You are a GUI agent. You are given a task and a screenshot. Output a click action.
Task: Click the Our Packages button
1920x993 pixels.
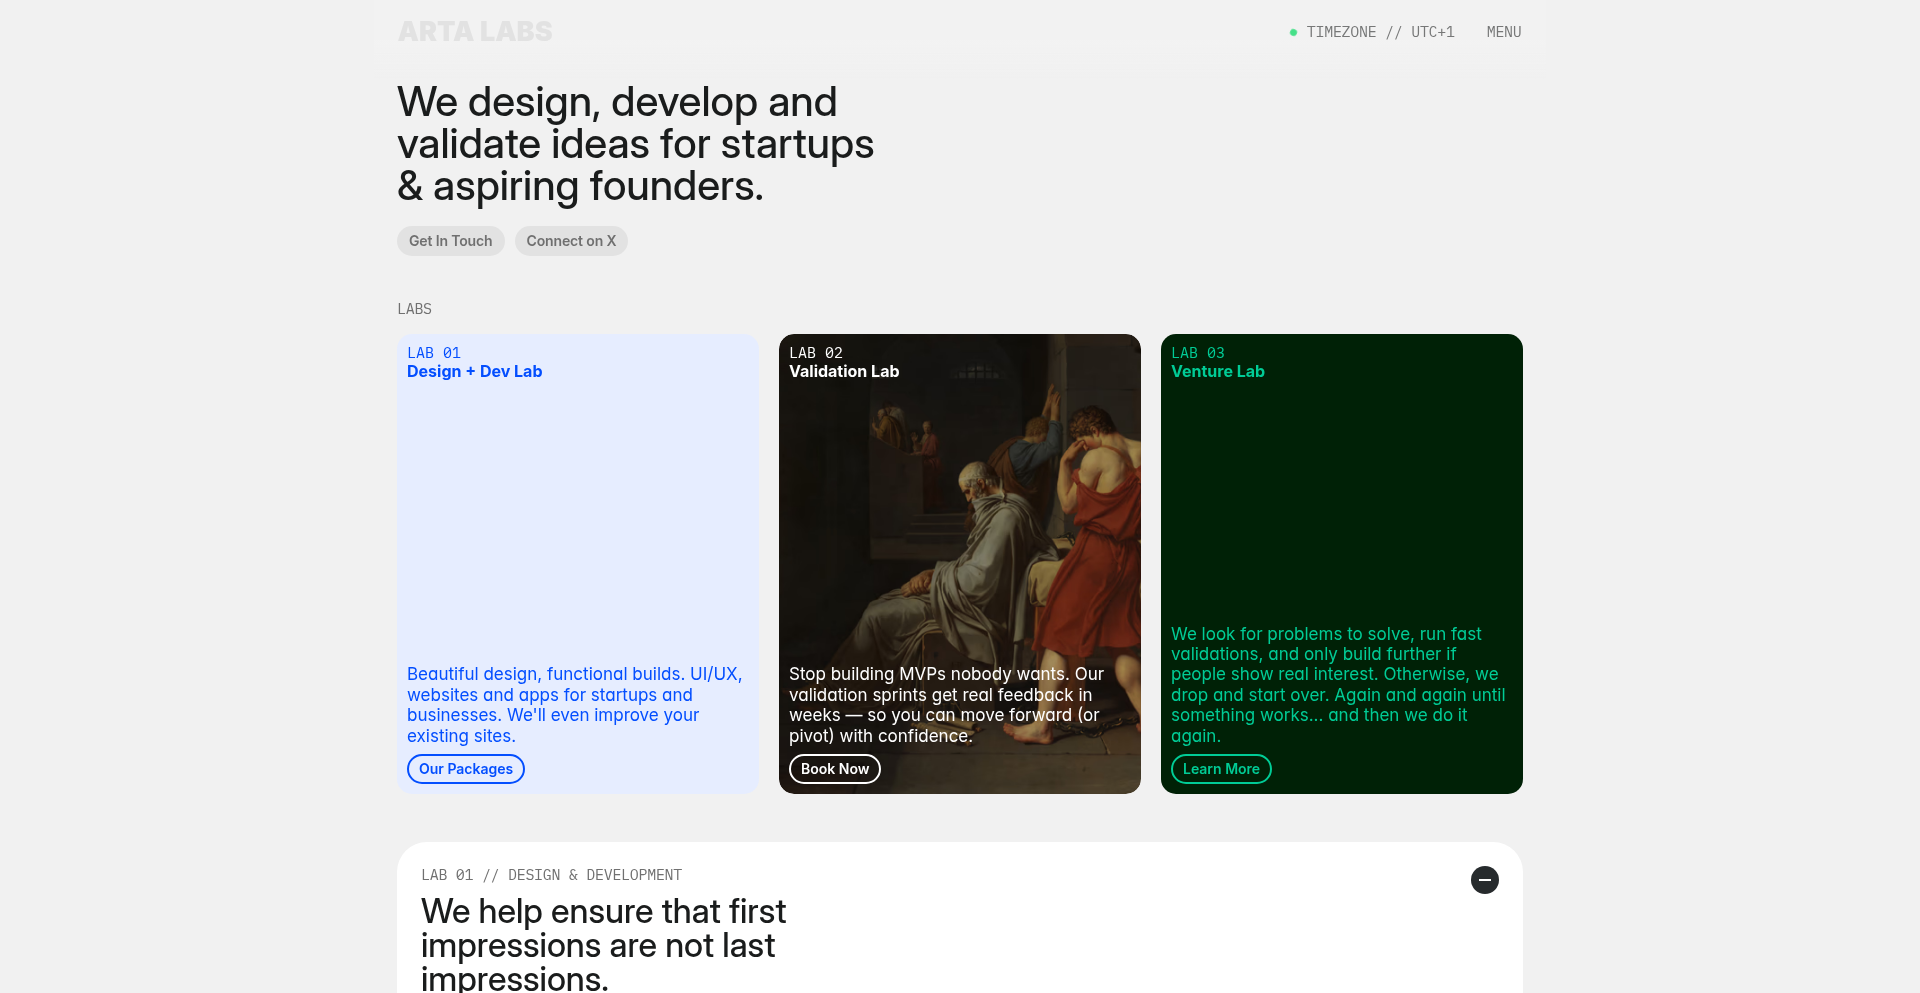466,769
